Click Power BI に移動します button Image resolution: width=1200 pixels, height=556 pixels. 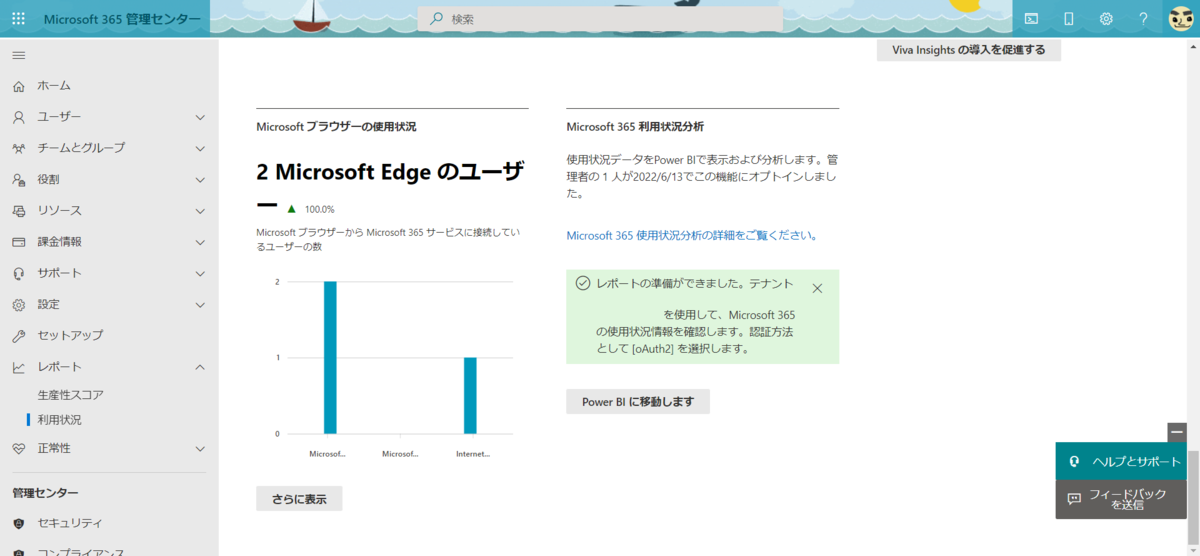tap(638, 401)
